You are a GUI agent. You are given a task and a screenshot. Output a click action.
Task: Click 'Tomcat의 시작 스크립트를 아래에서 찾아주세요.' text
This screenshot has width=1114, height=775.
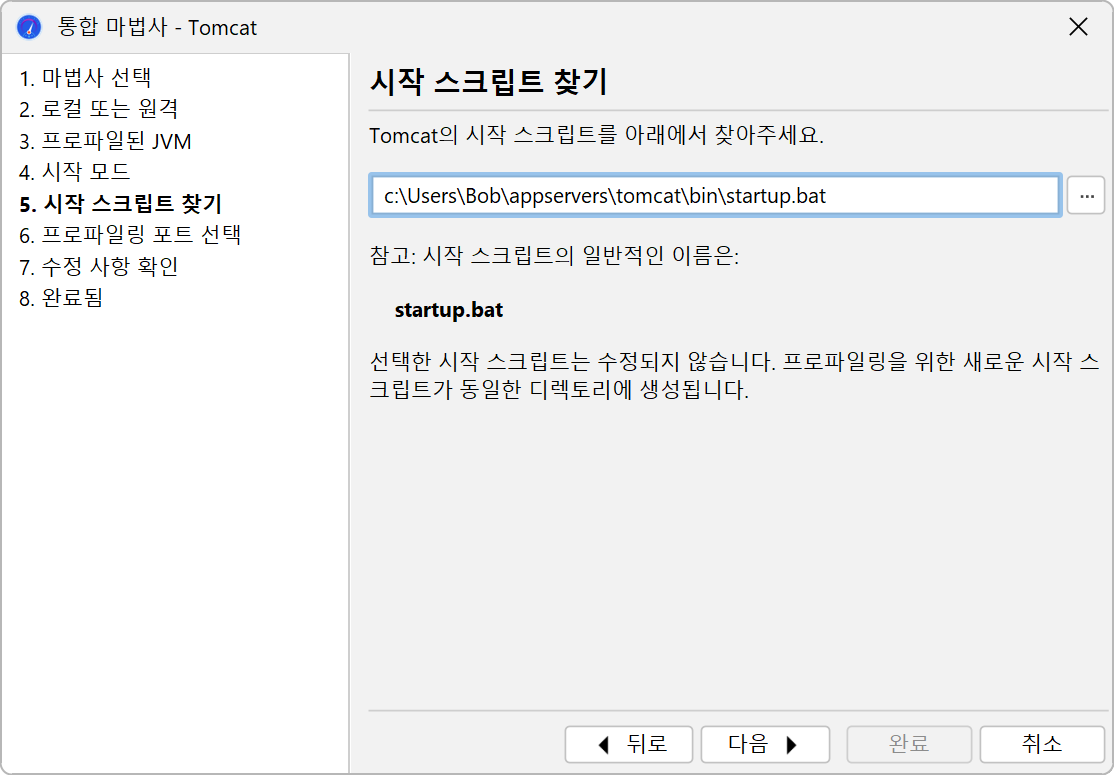(x=597, y=135)
